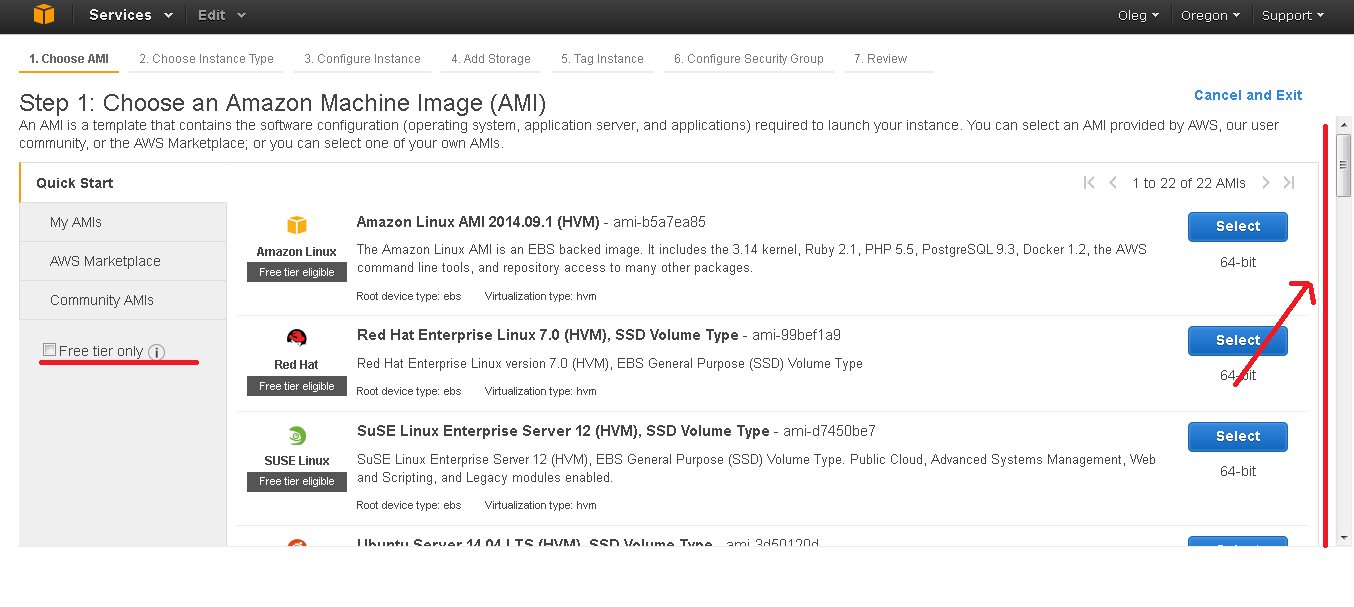Open Community AMIs list
1354x607 pixels.
123,300
